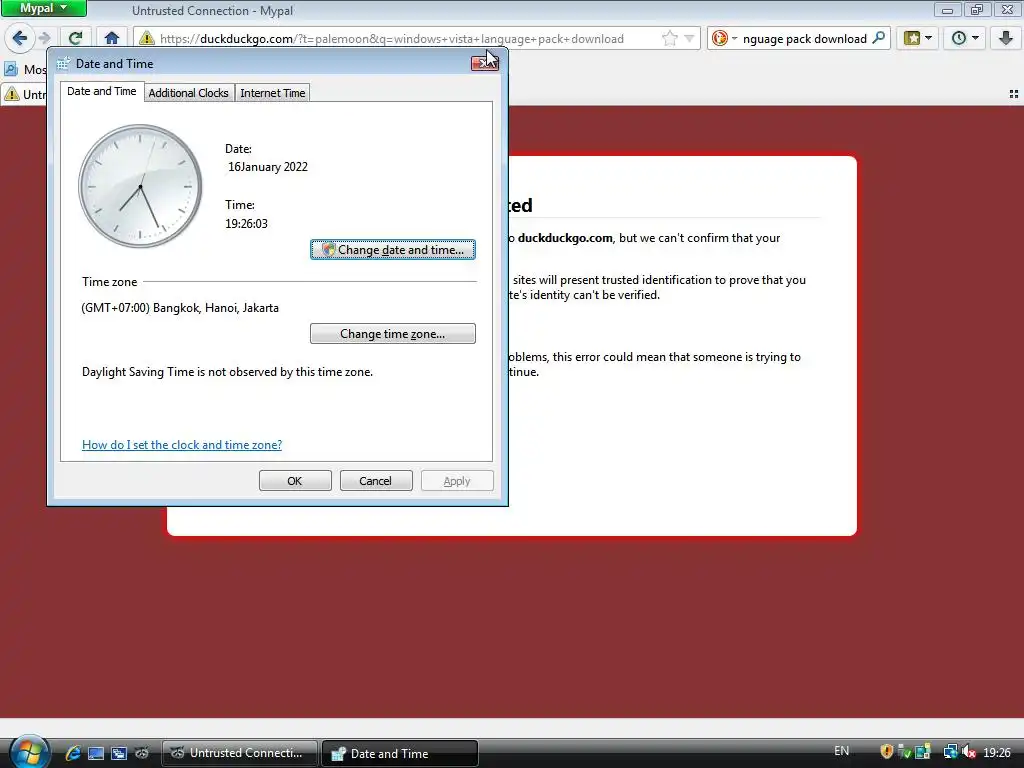Viewport: 1024px width, 768px height.
Task: Click the network computers tray icon
Action: [x=950, y=752]
